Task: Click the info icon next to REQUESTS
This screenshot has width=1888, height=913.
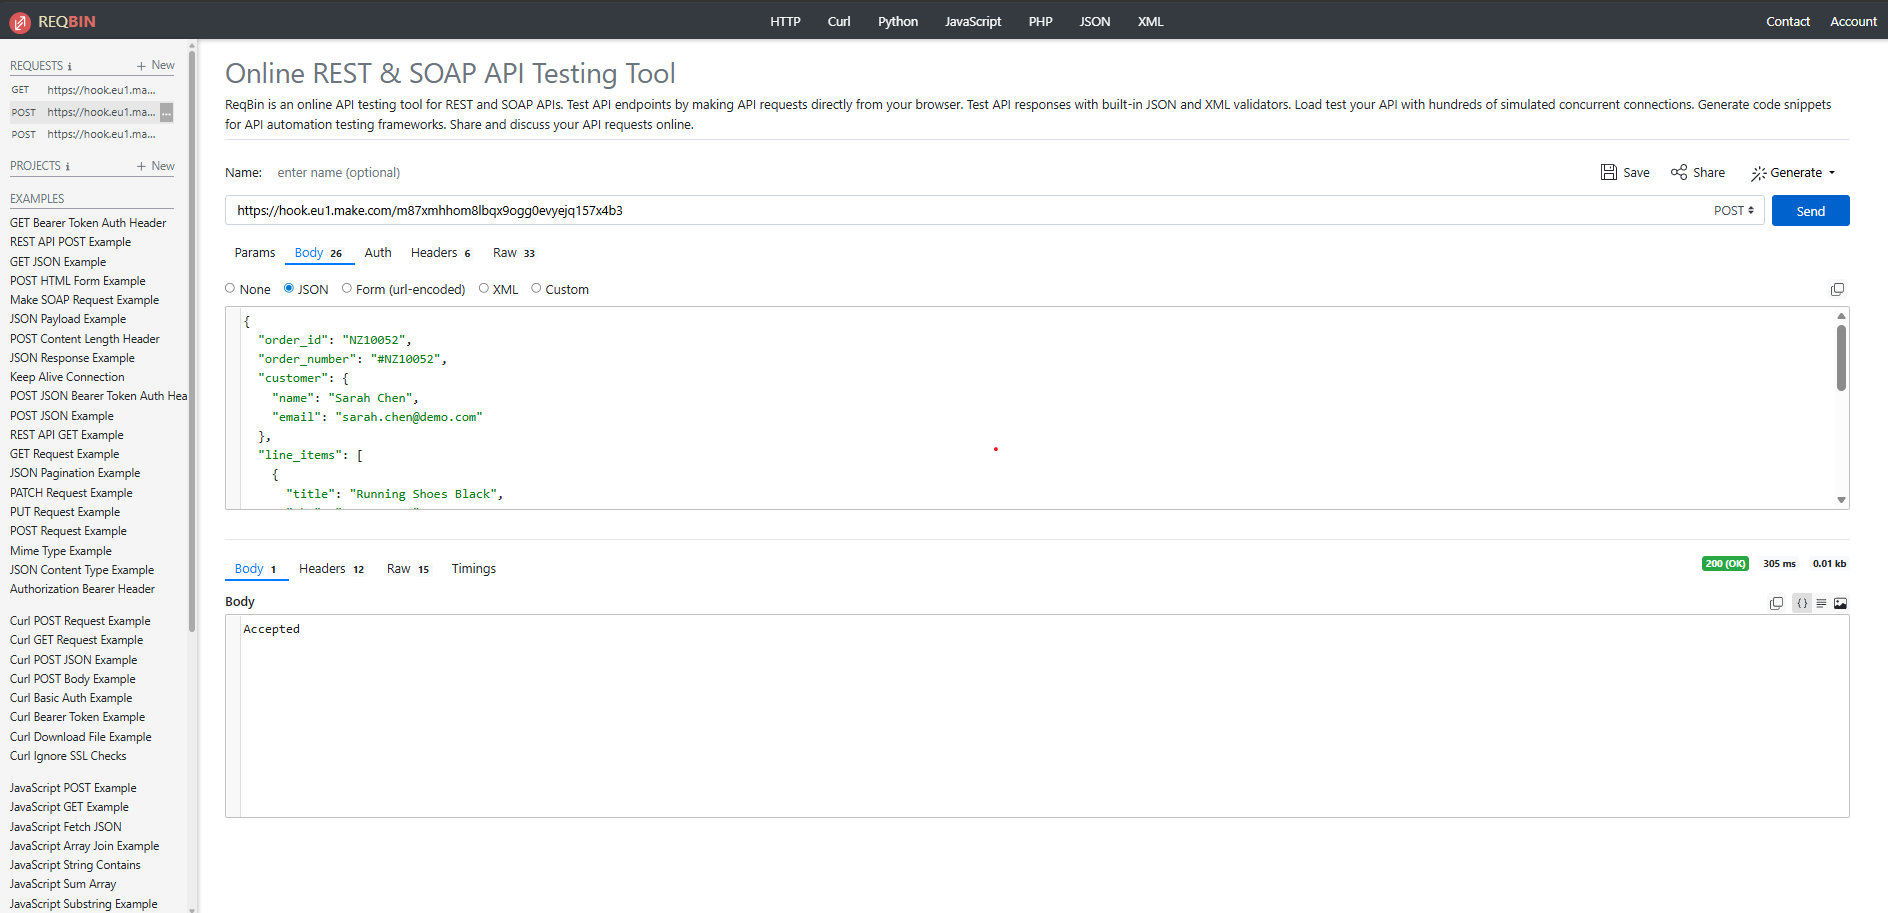Action: (69, 67)
